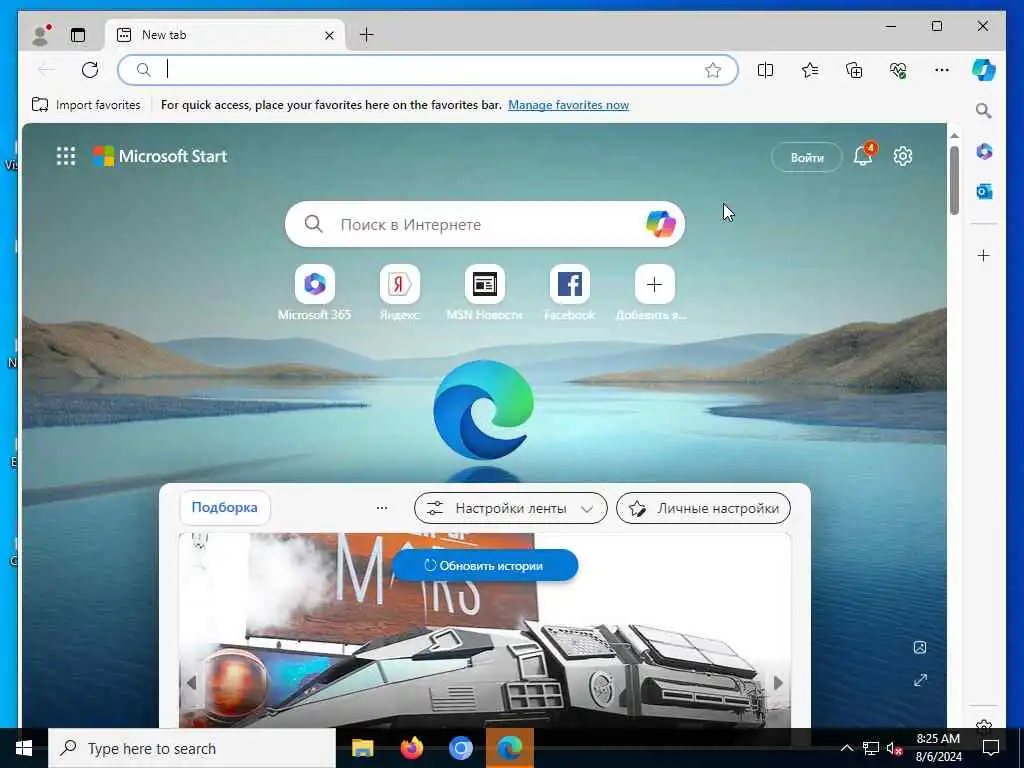Open File Explorer from the taskbar
1024x768 pixels.
coord(362,748)
